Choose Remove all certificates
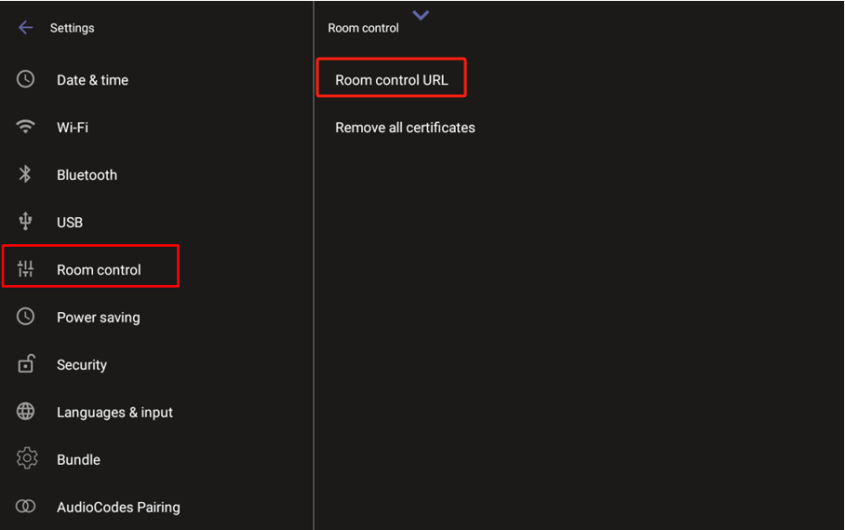 click(405, 127)
